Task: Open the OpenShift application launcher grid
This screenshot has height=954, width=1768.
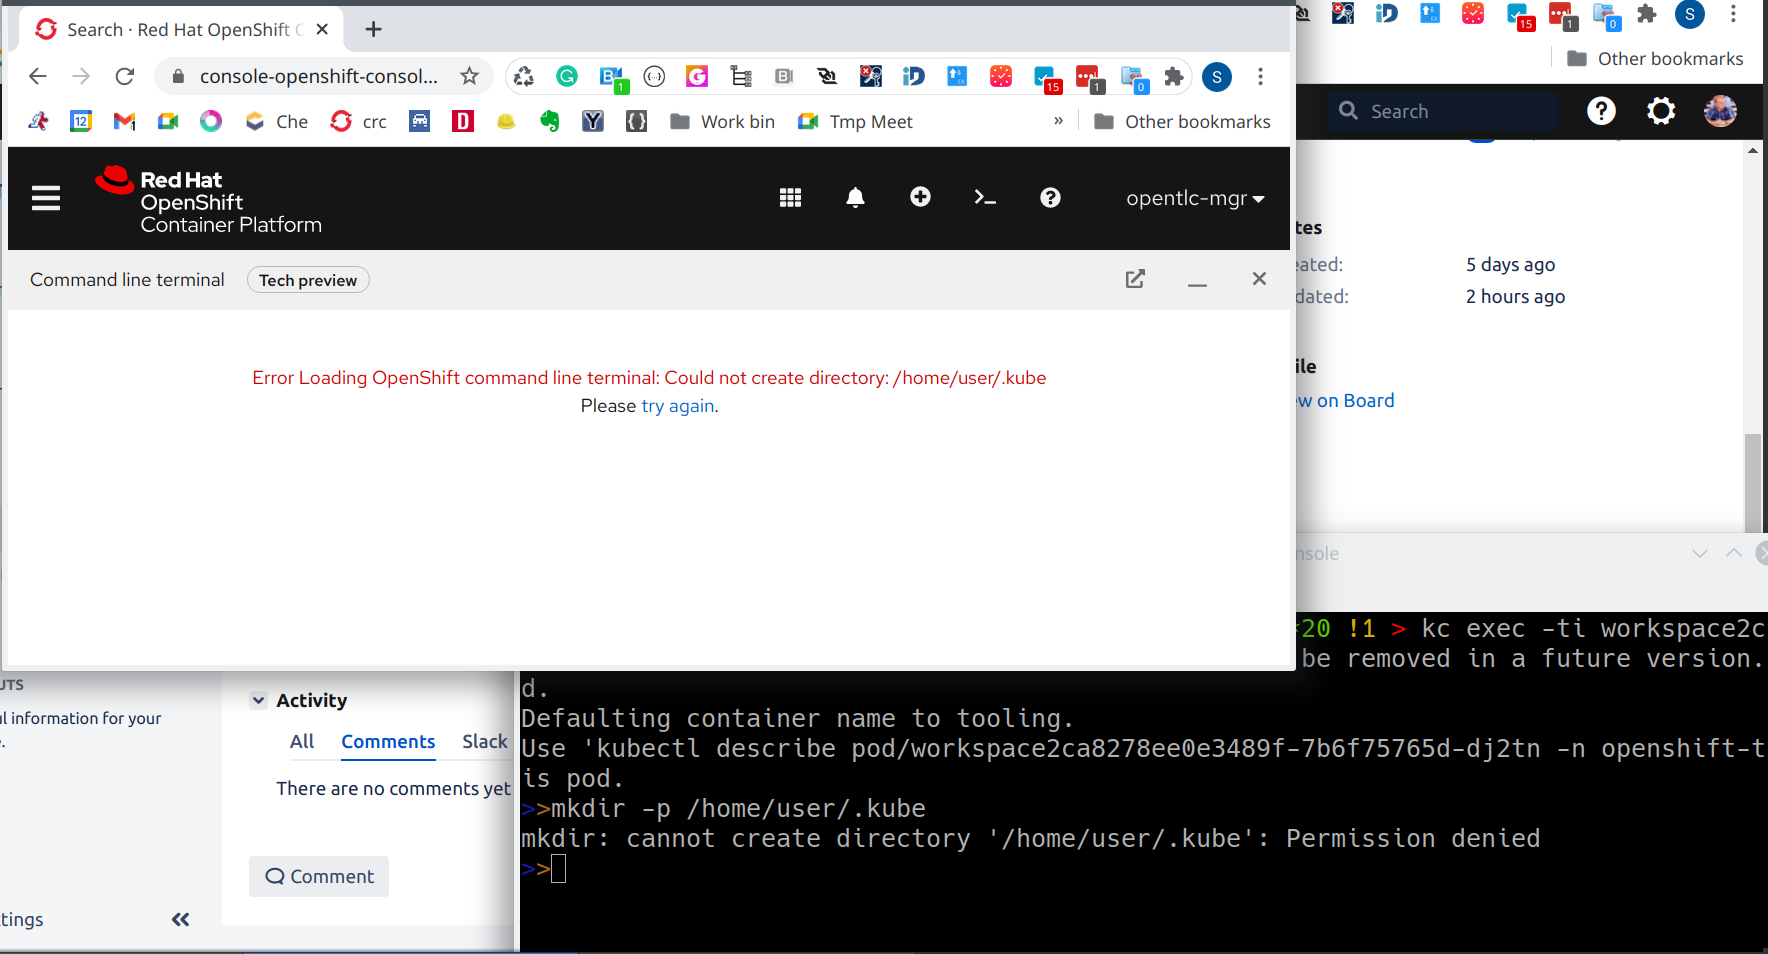Action: click(x=790, y=198)
